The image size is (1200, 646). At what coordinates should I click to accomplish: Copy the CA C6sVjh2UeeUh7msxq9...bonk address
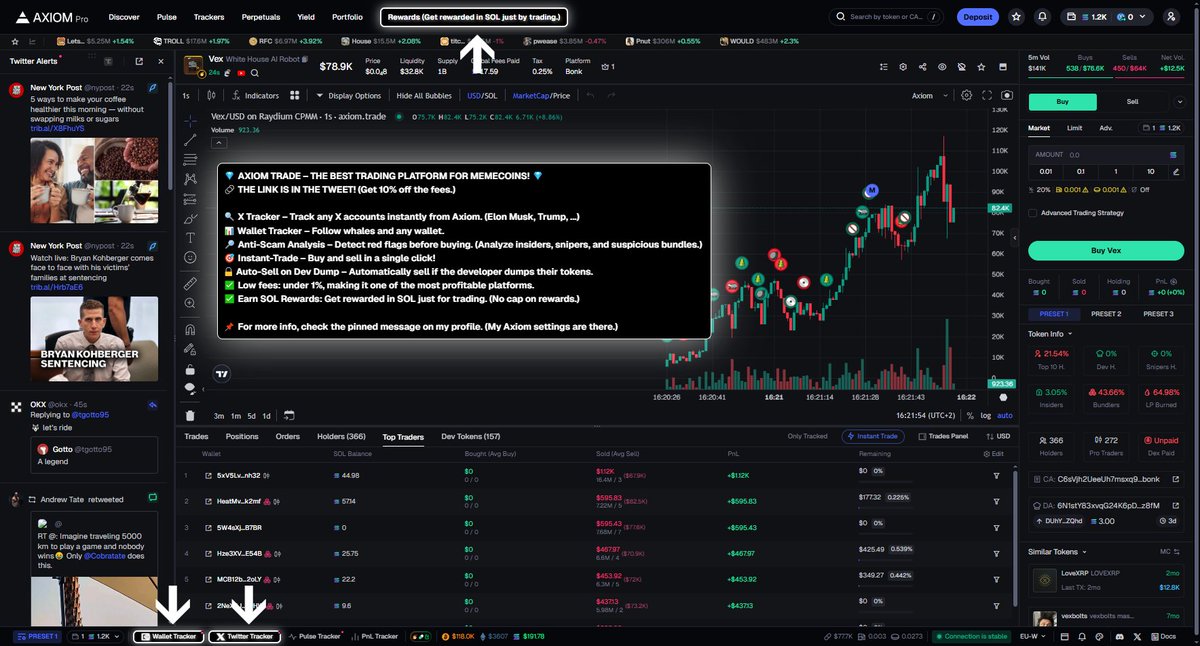coord(1103,480)
